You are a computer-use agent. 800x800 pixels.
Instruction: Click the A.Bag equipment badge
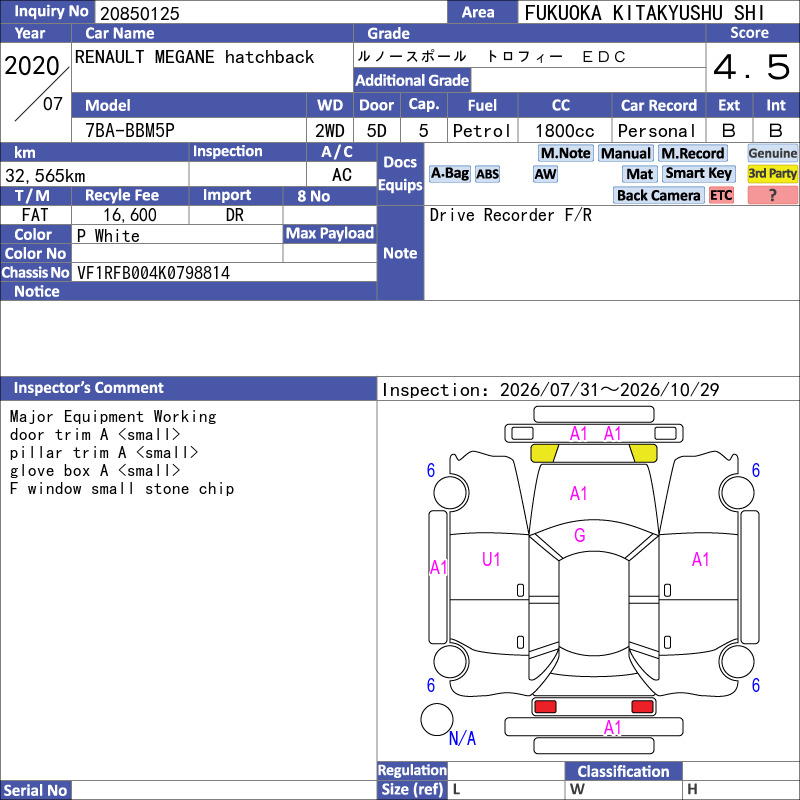tap(449, 174)
